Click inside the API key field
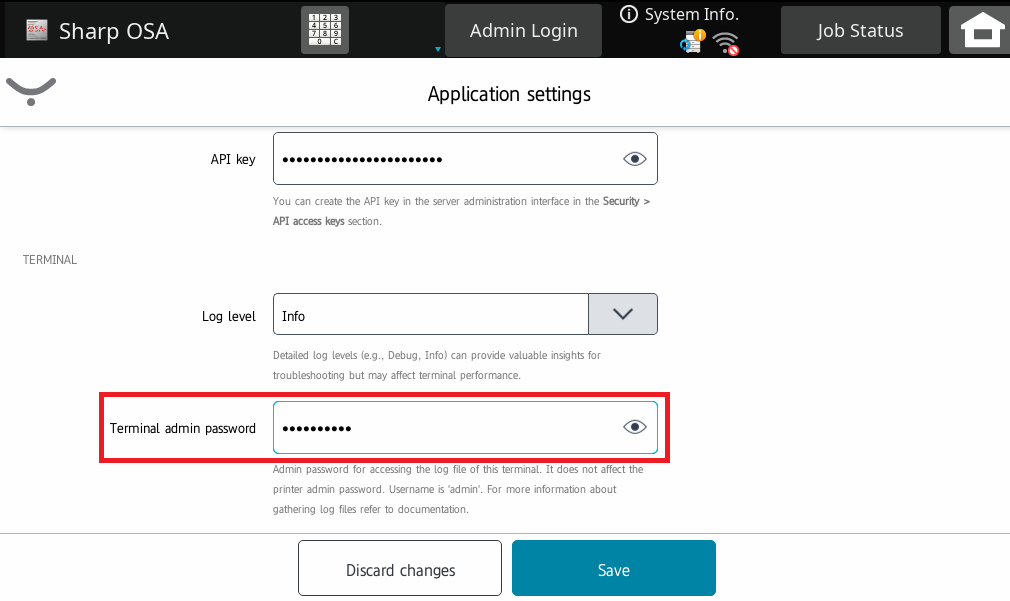This screenshot has height=601, width=1010. coord(440,159)
